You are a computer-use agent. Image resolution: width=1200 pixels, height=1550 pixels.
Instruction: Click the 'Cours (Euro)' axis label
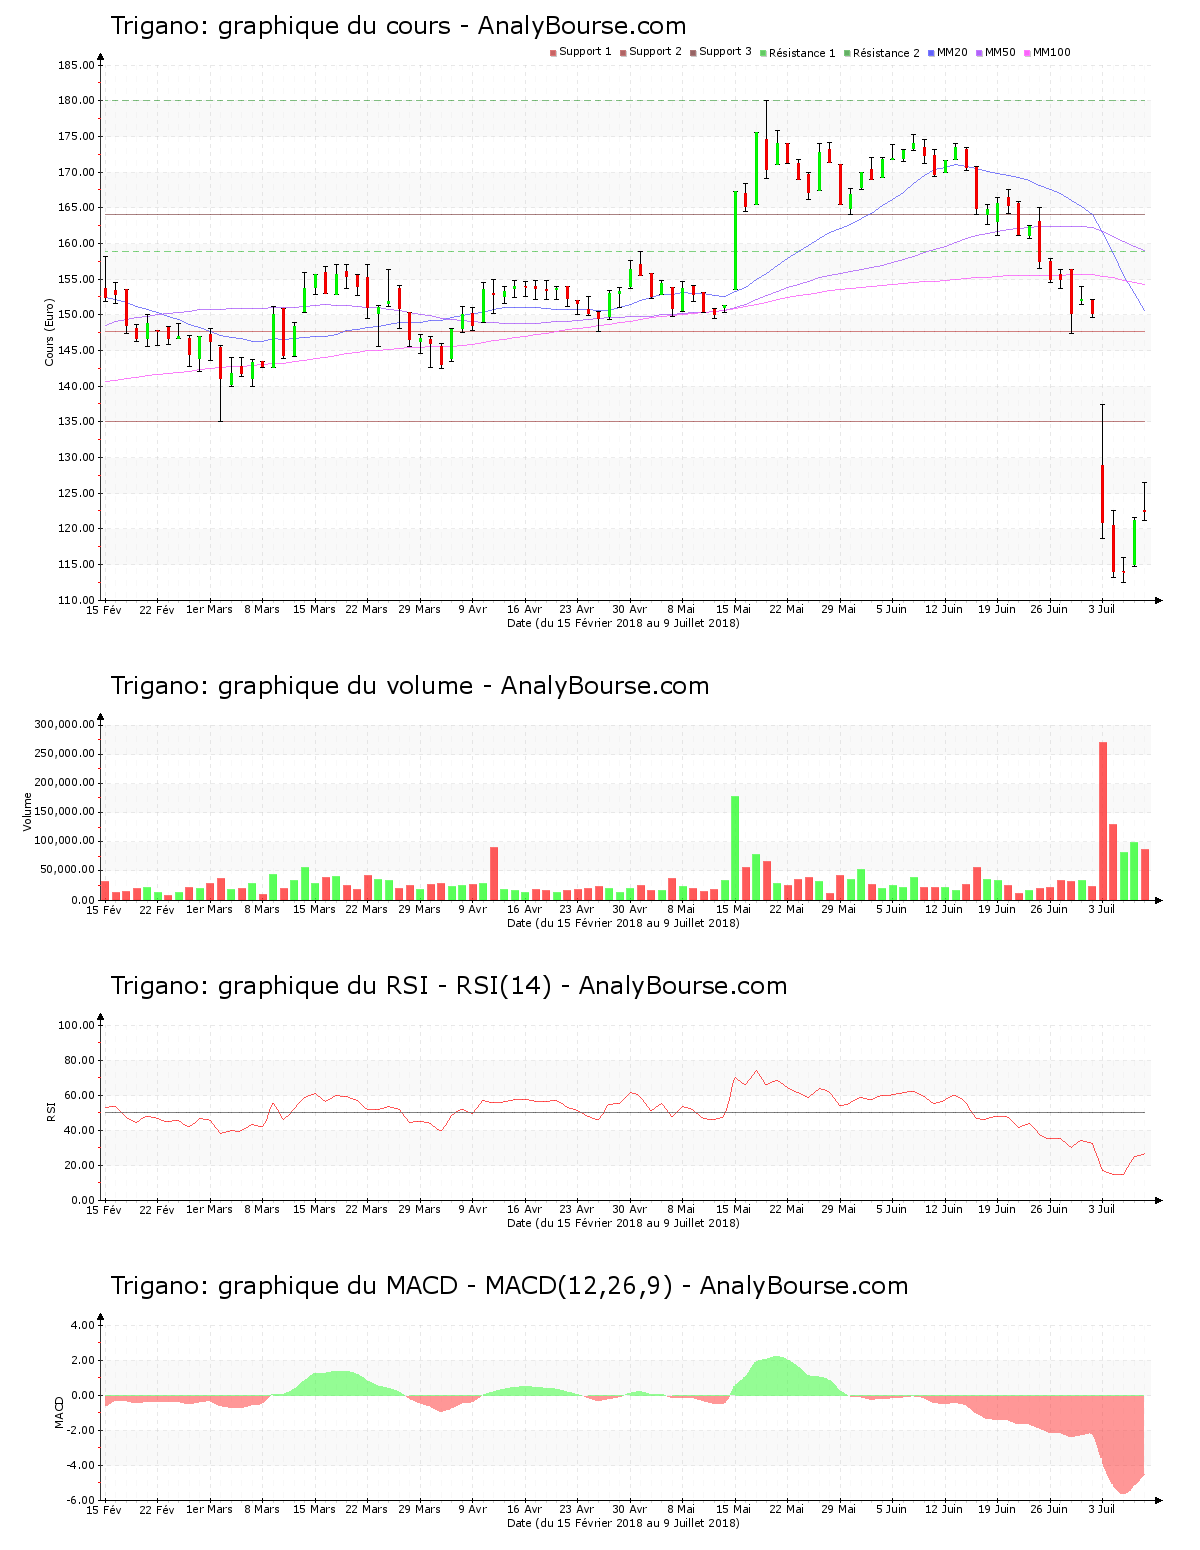click(48, 332)
